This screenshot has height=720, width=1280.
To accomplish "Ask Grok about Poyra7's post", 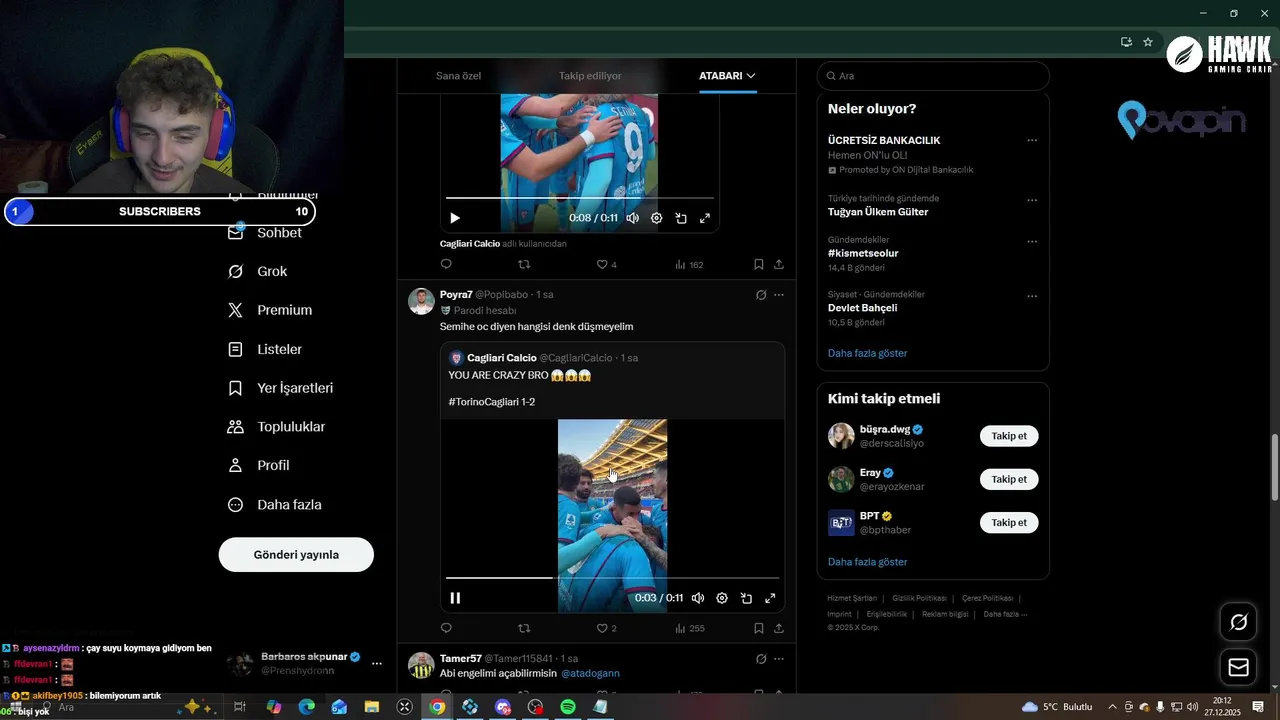I will 761,295.
